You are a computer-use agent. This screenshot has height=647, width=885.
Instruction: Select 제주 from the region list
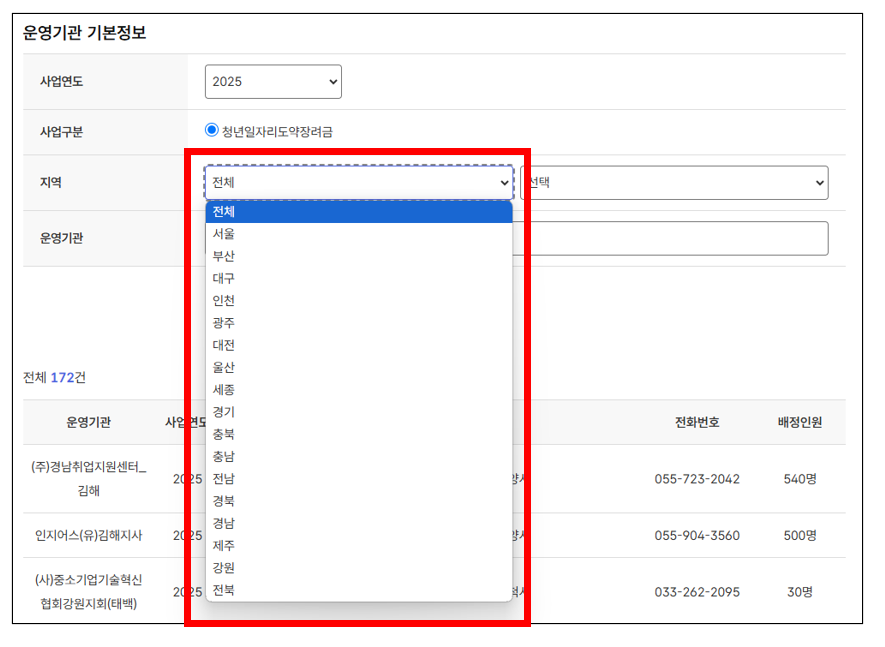pos(225,546)
